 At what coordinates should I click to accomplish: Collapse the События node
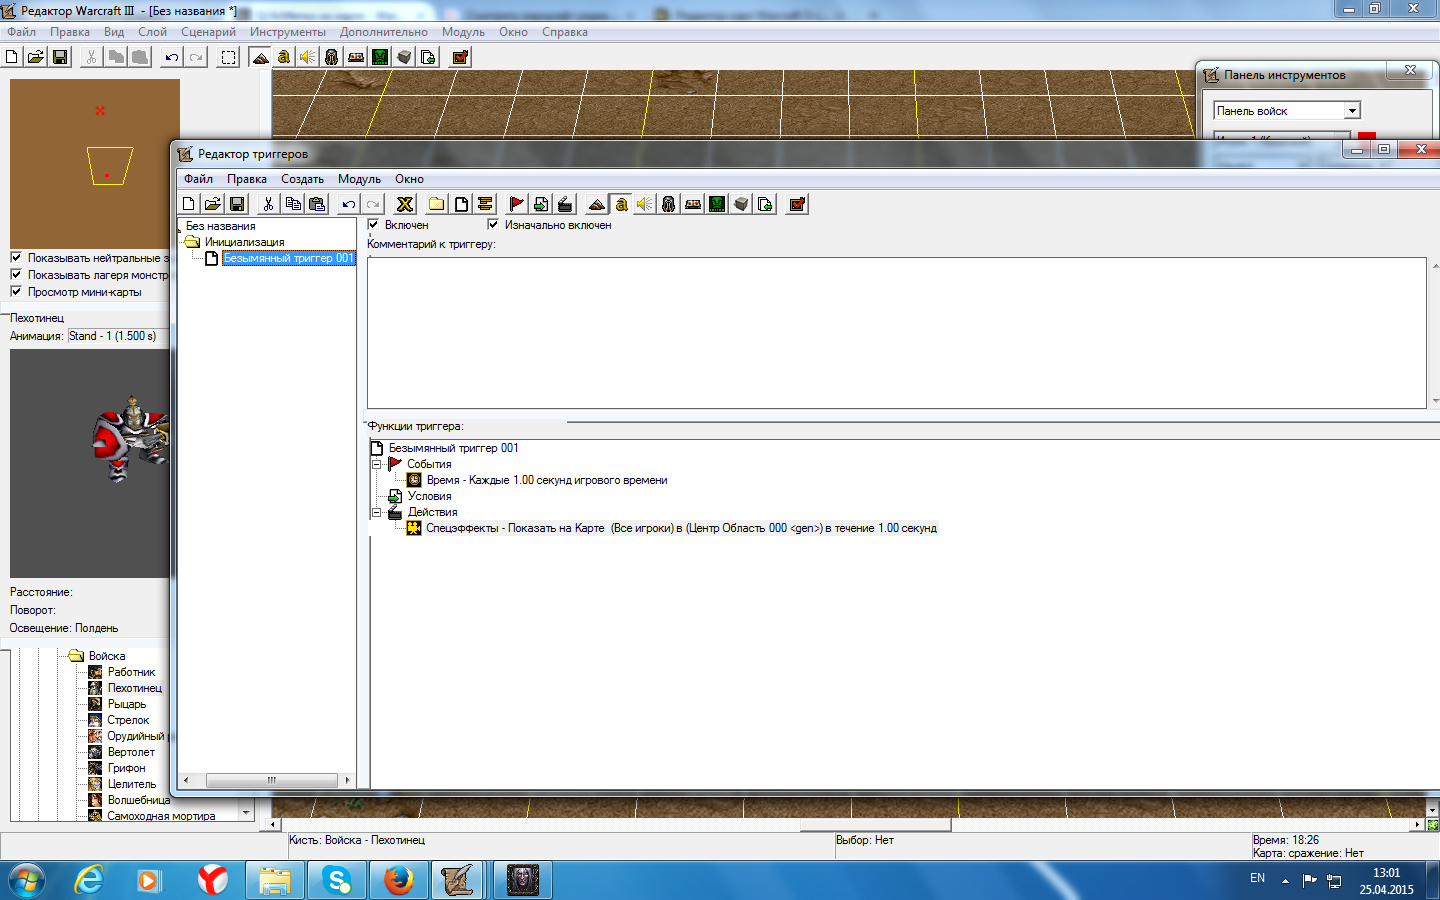pyautogui.click(x=377, y=464)
